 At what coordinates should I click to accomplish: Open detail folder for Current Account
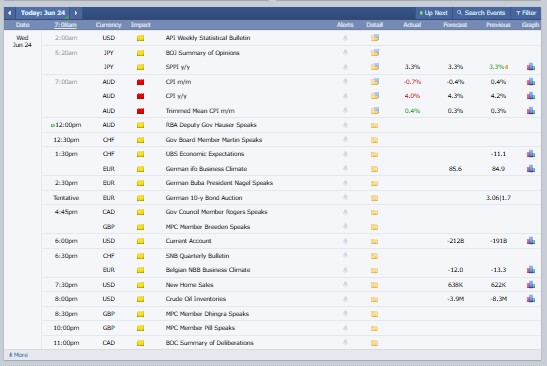point(374,241)
